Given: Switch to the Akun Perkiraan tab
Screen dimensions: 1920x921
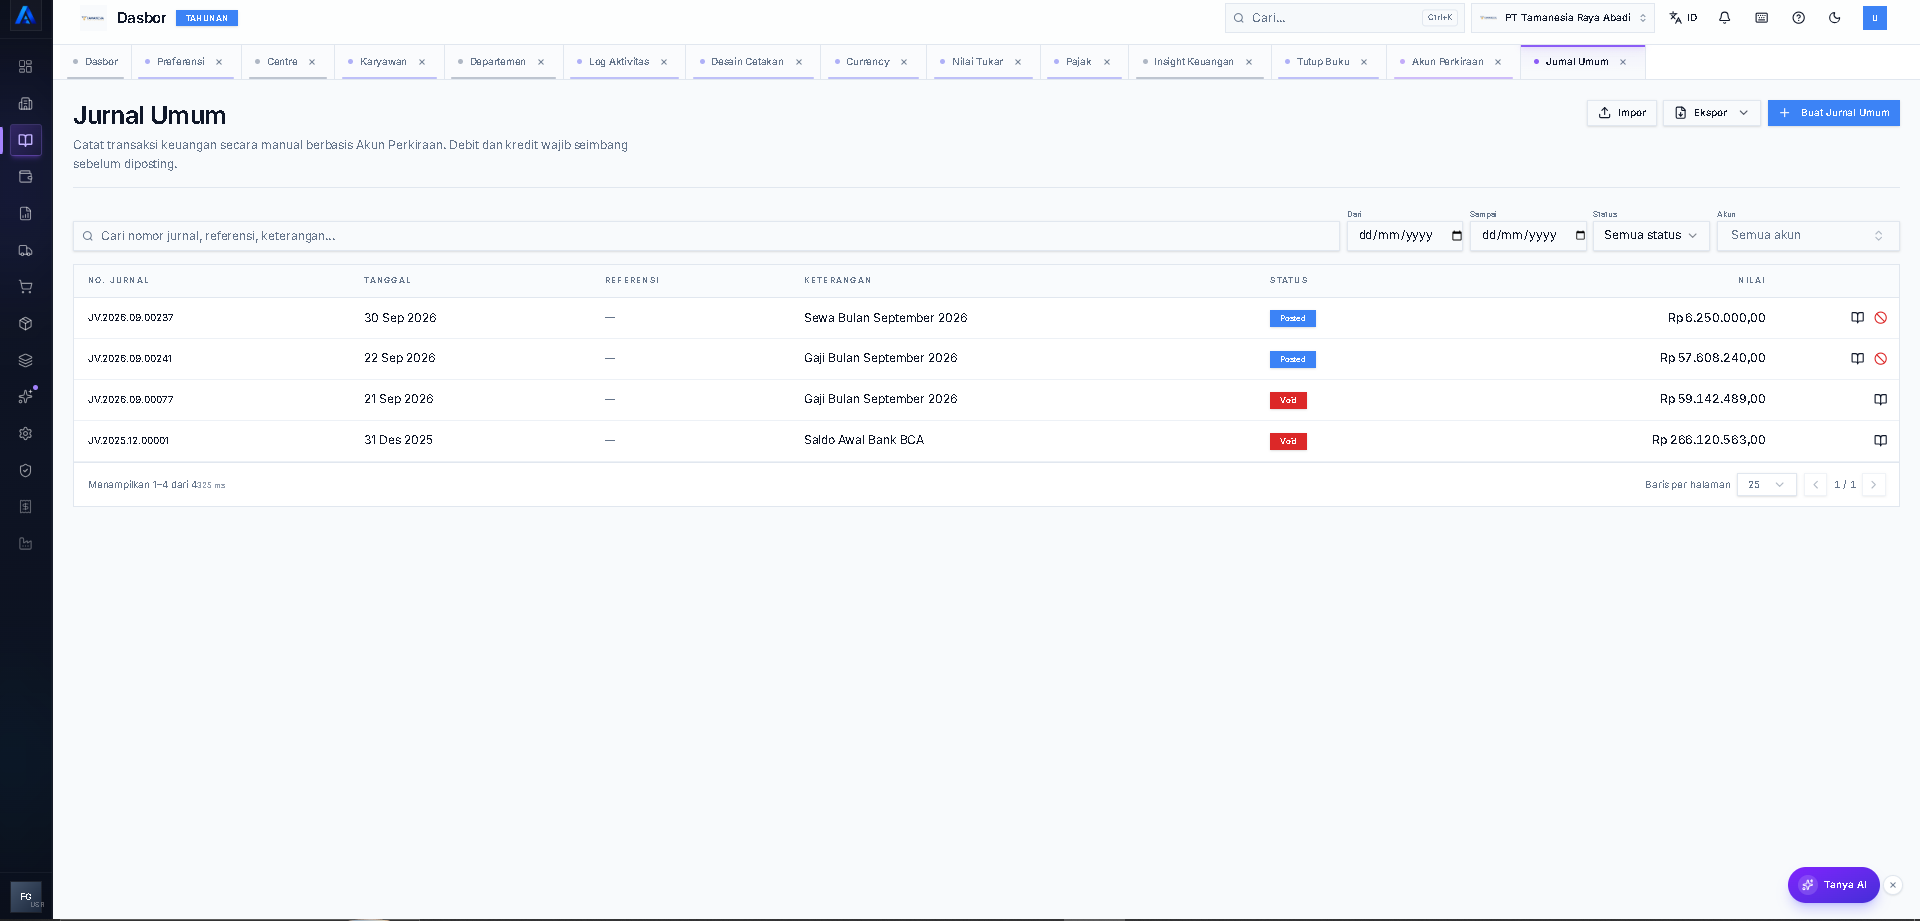Looking at the screenshot, I should click(1447, 62).
